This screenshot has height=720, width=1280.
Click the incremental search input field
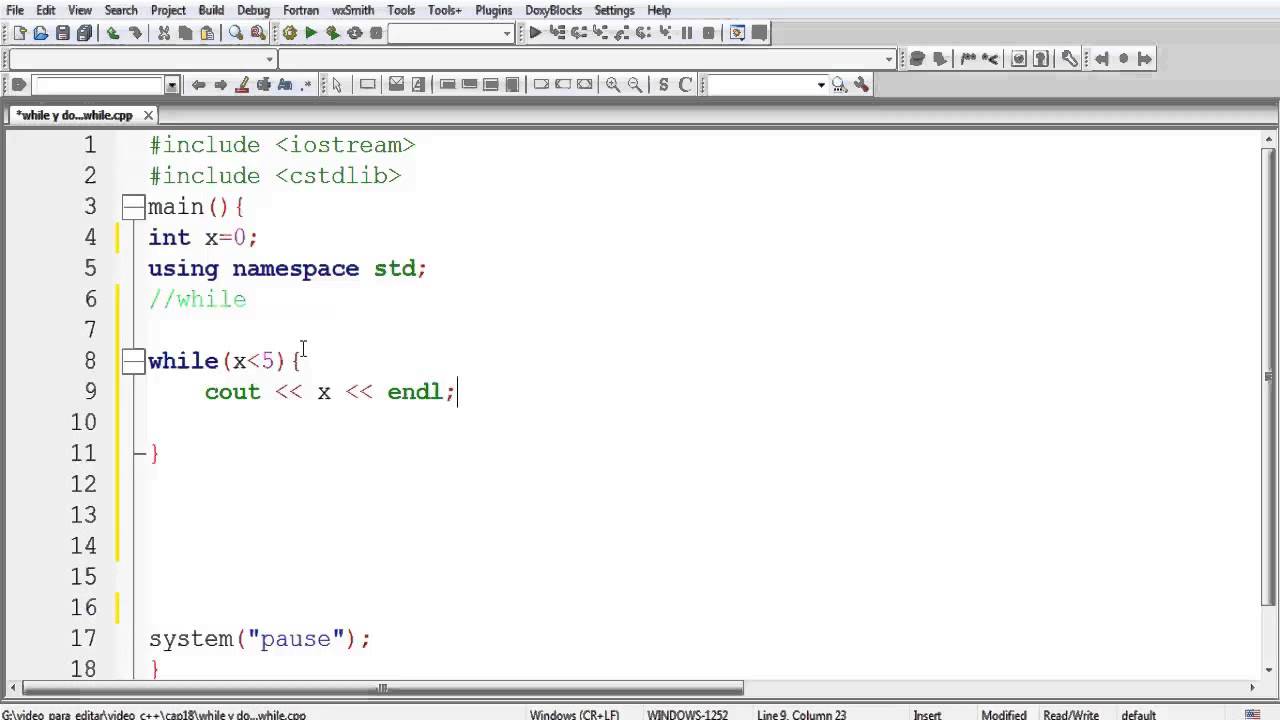coord(97,85)
